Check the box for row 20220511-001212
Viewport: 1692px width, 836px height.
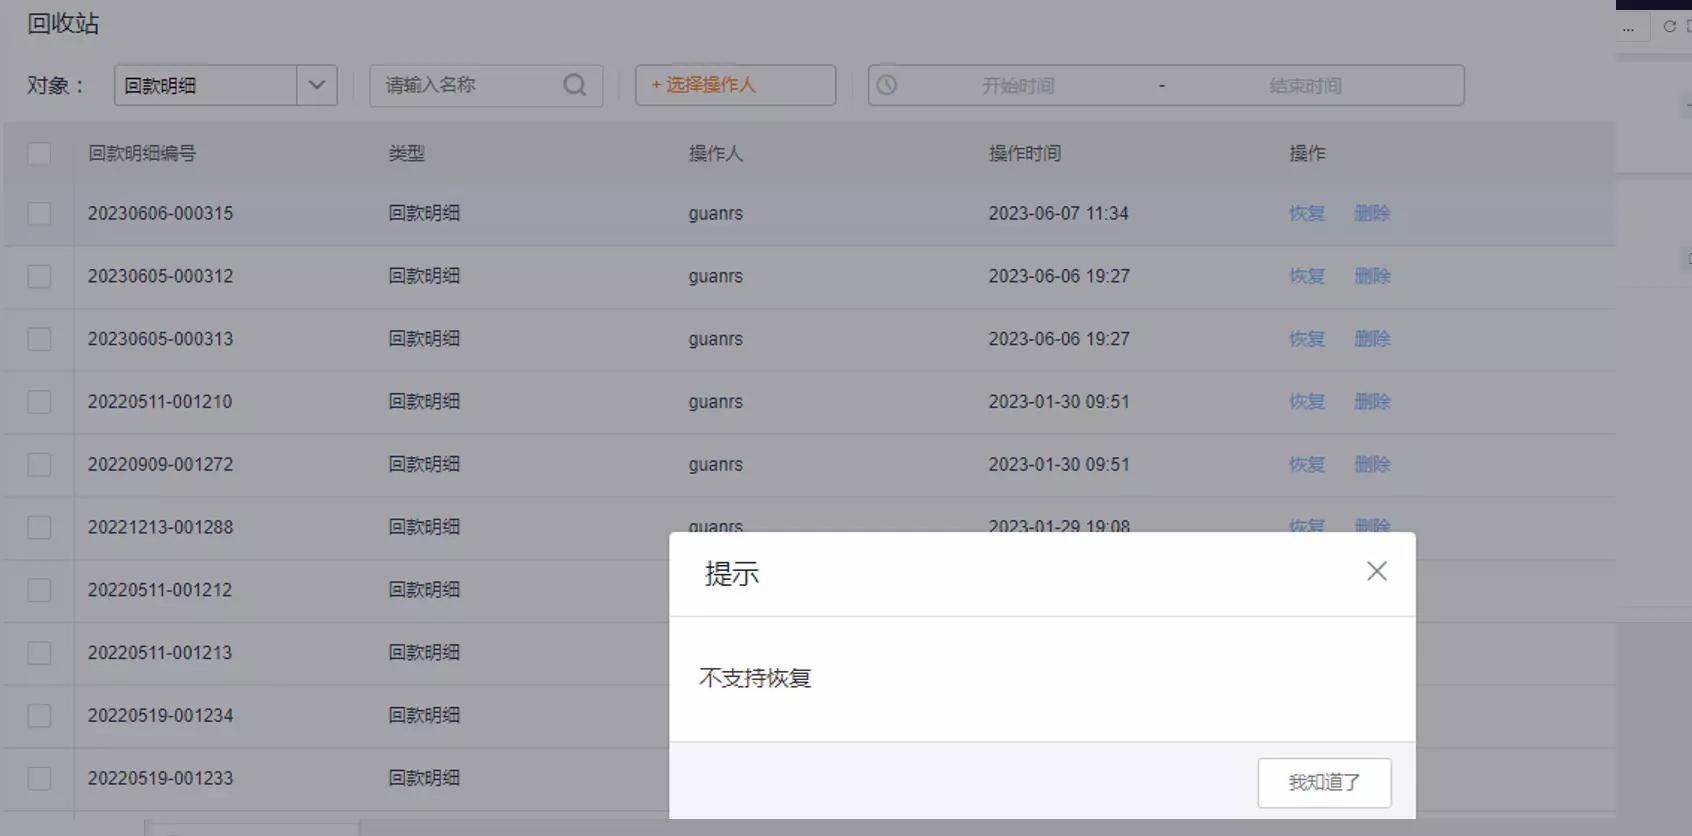[x=39, y=590]
